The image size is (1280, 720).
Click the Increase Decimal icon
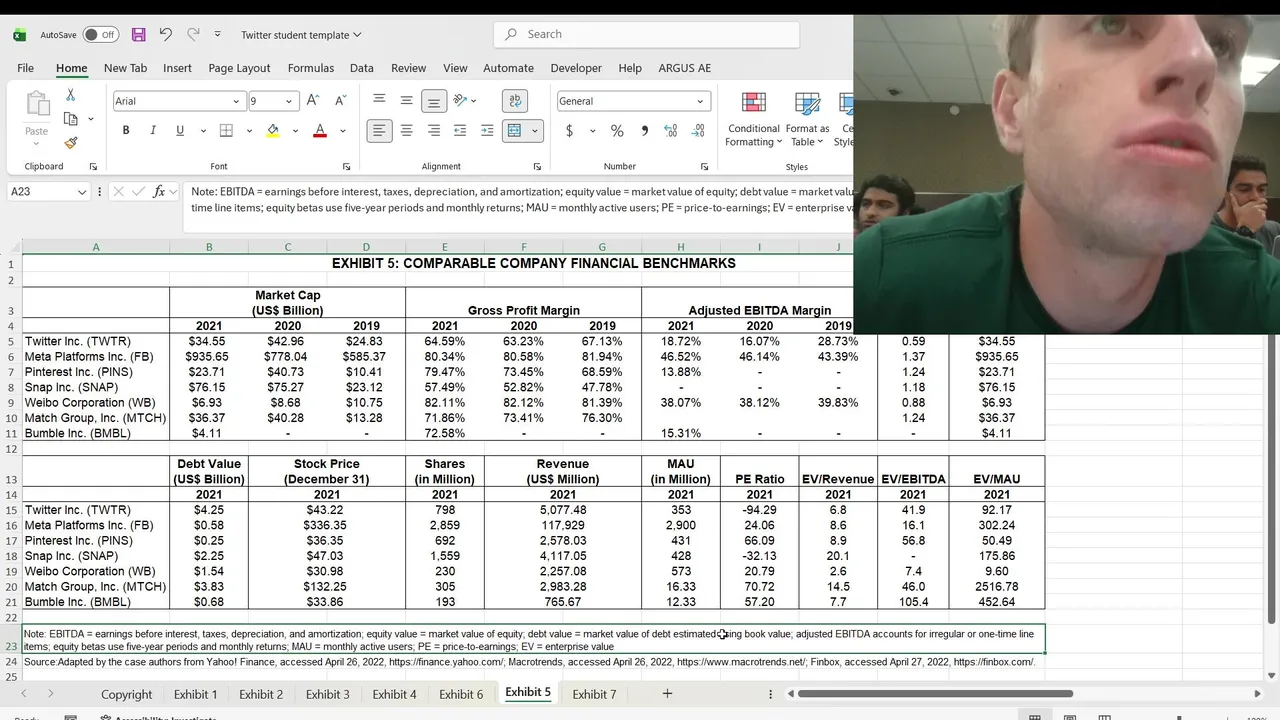pyautogui.click(x=670, y=131)
